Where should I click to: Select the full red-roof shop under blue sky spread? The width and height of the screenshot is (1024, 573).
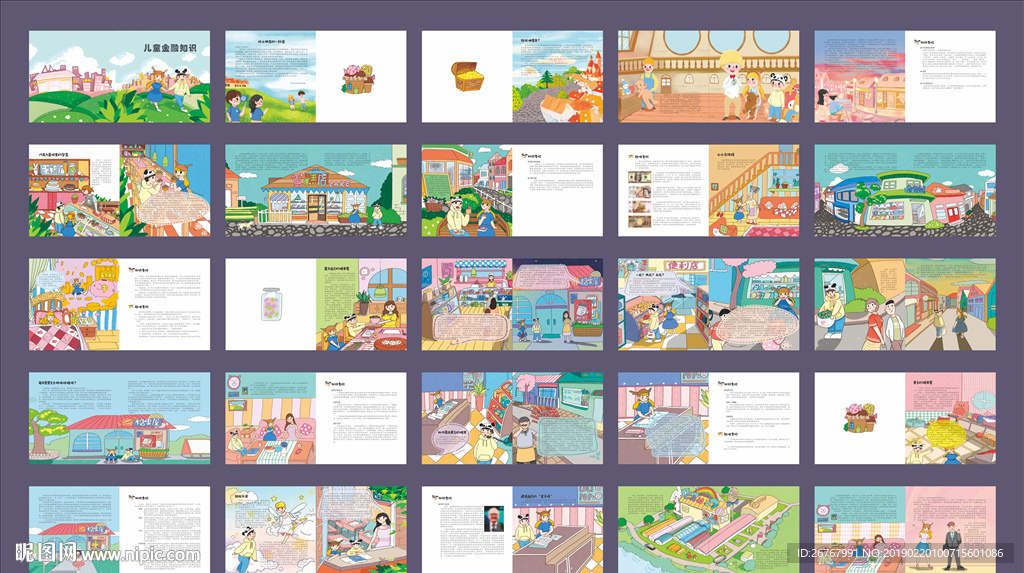tap(120, 418)
